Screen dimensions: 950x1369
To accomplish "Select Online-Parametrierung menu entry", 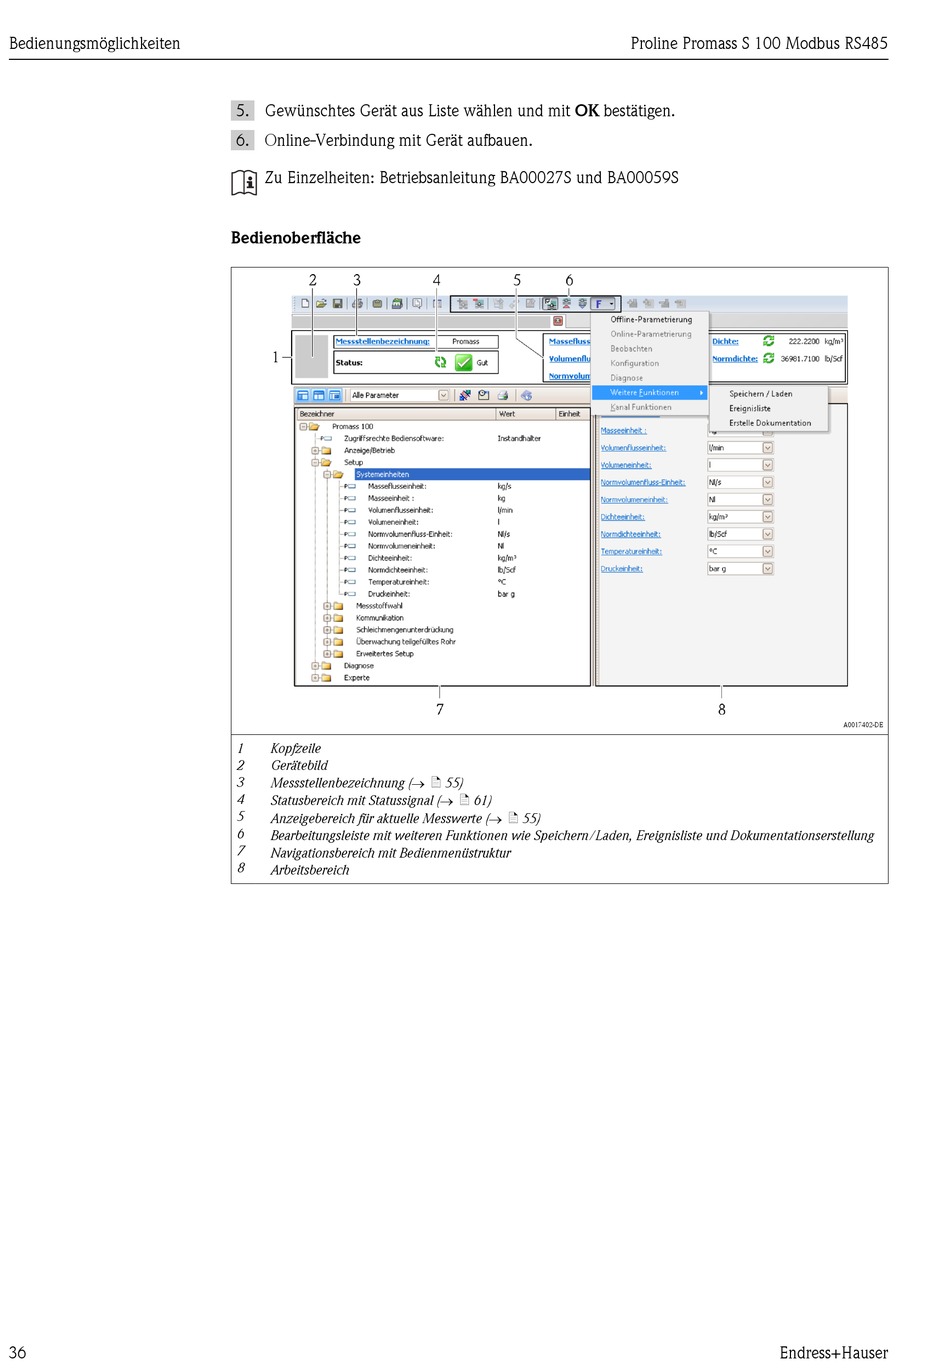I will pyautogui.click(x=651, y=334).
